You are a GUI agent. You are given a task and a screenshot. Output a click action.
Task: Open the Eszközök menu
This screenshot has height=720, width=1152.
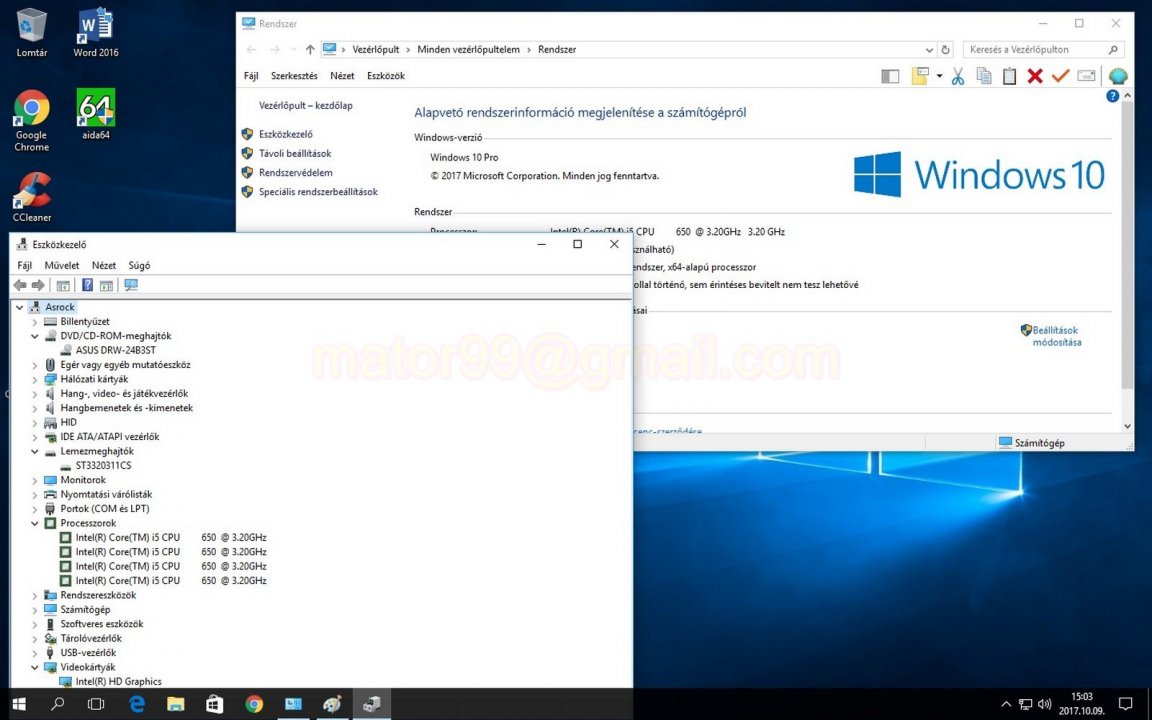(x=386, y=76)
